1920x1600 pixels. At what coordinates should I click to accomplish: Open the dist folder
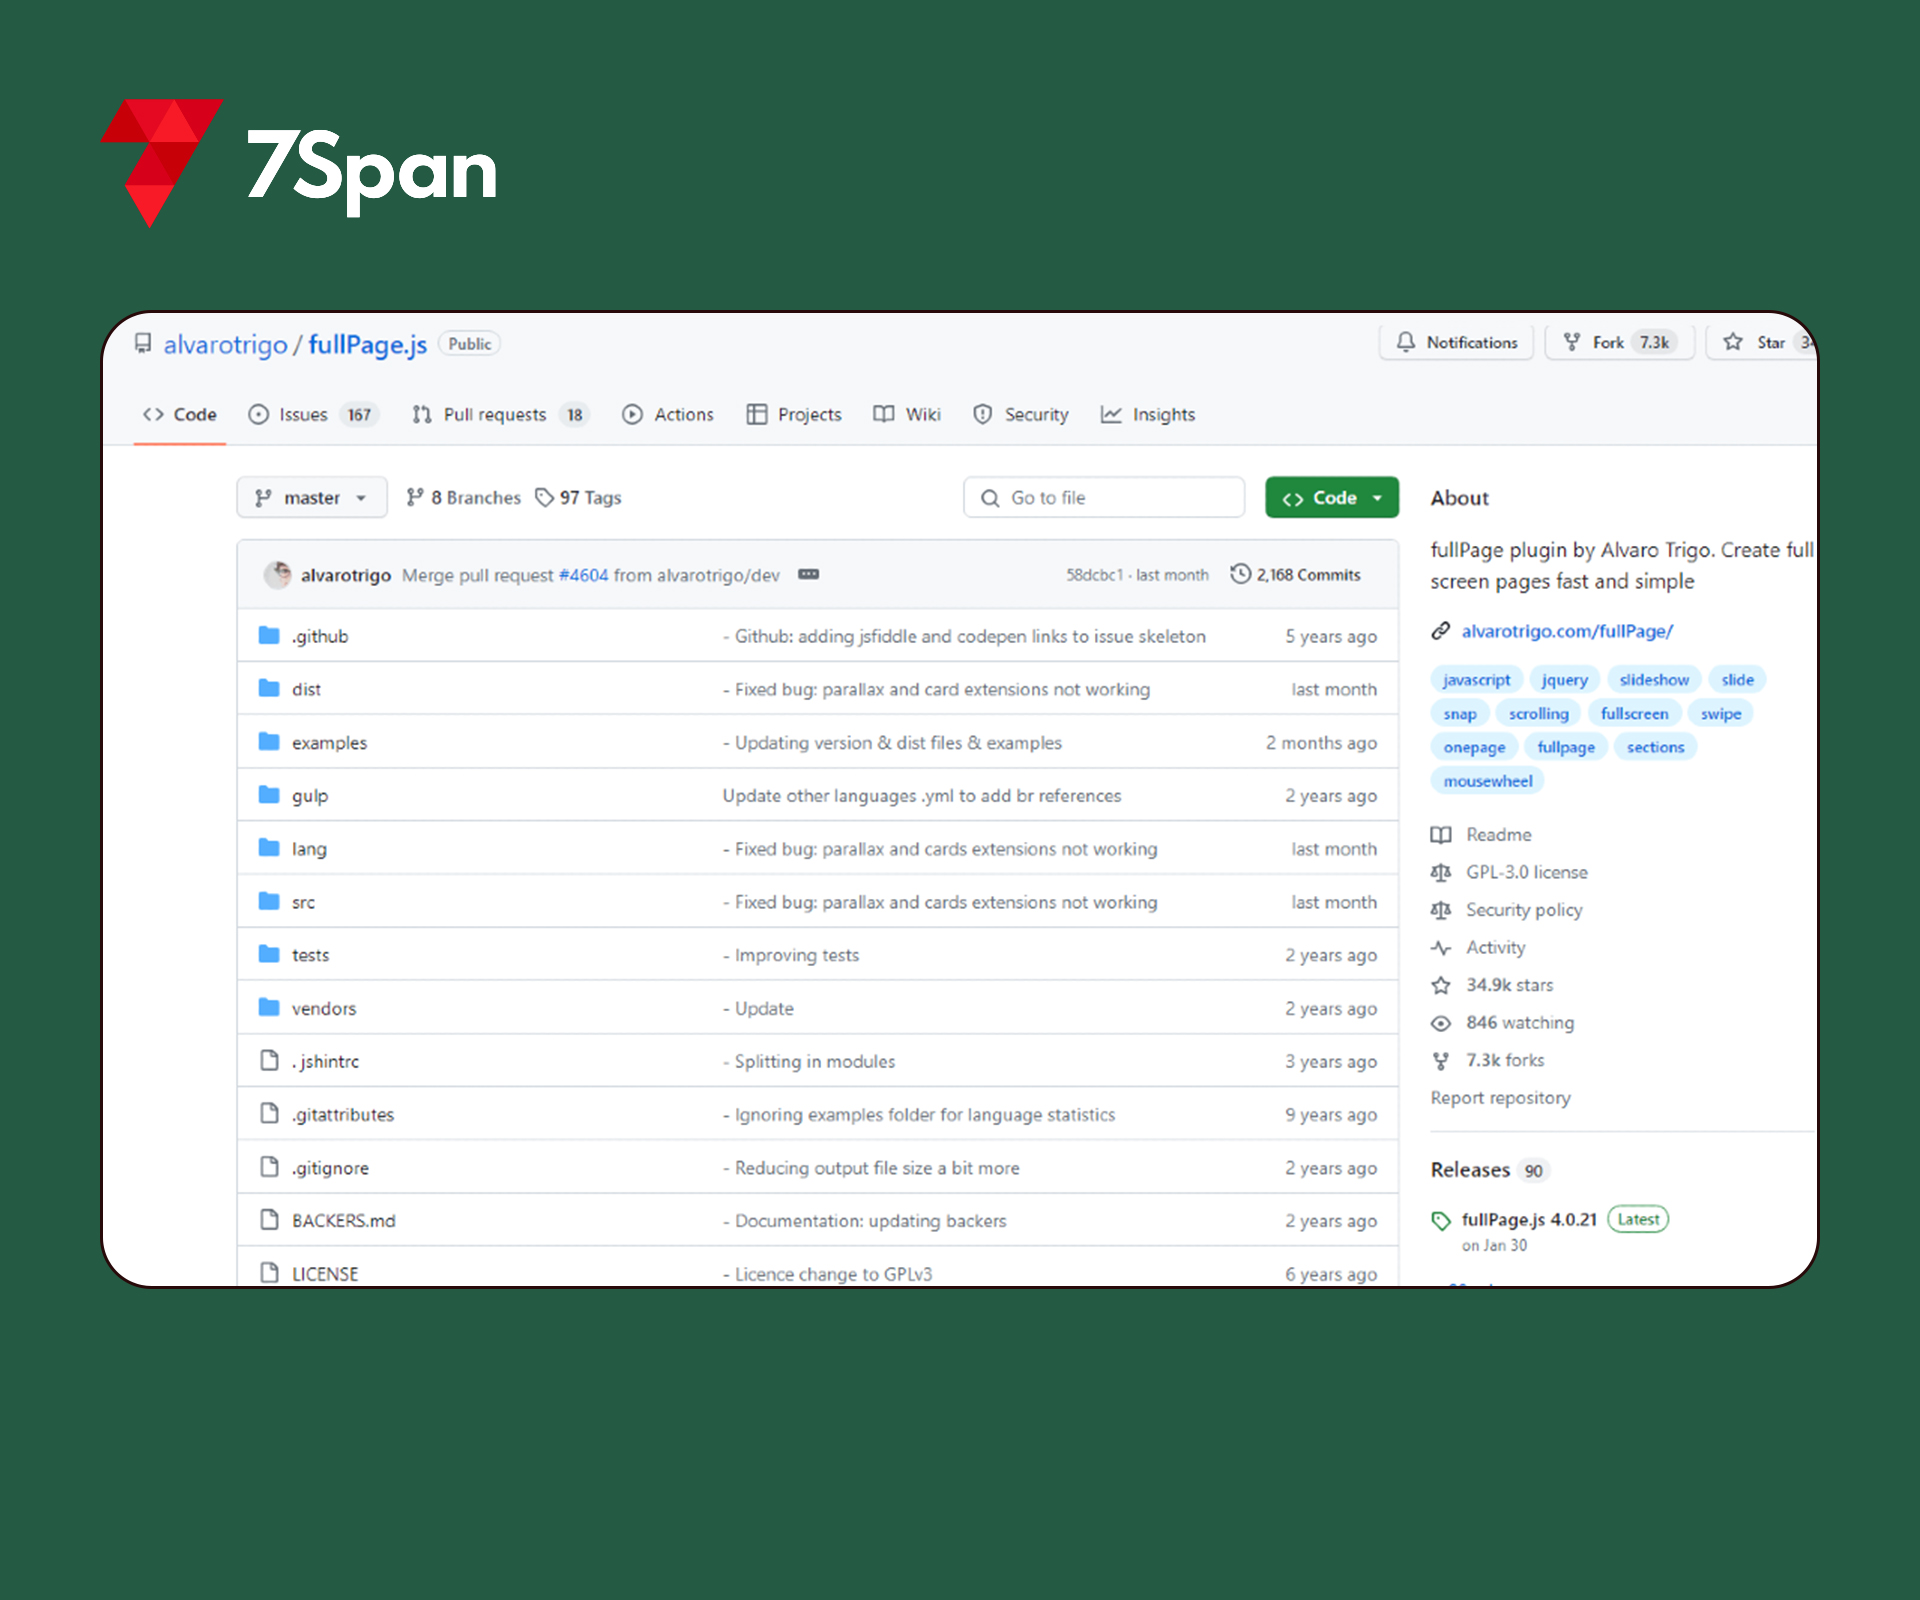[306, 689]
